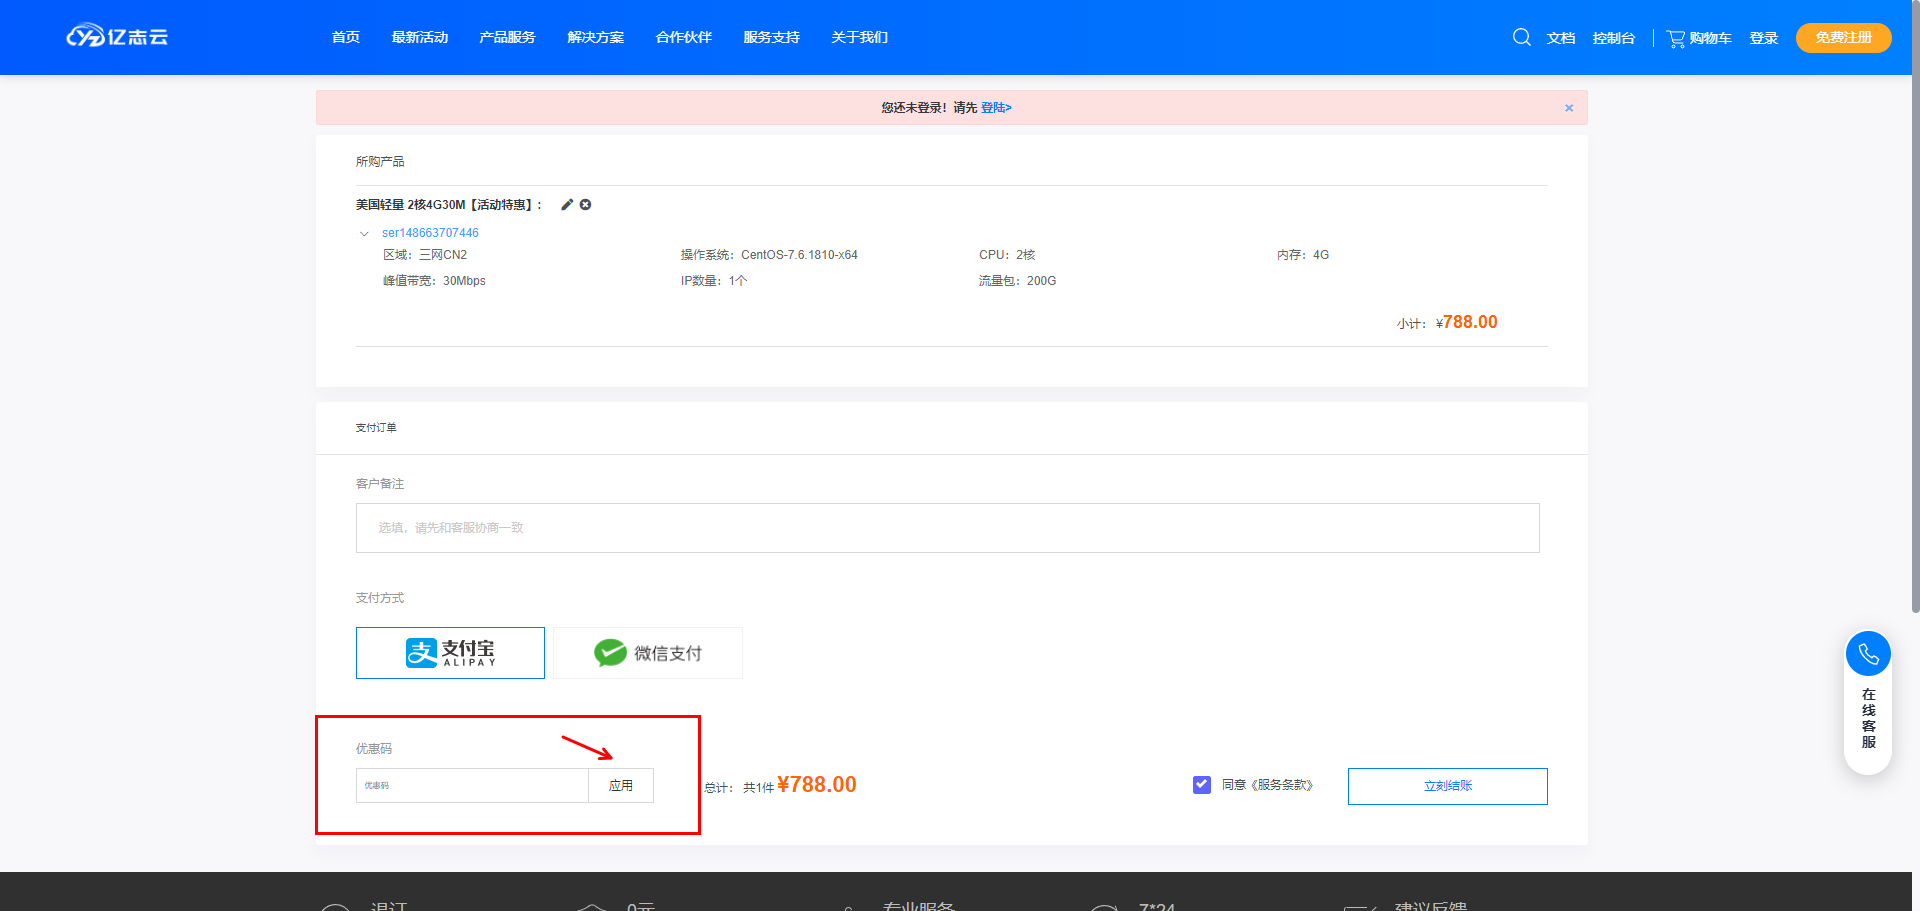1920x911 pixels.
Task: Go to 最新活动 menu item
Action: coord(420,38)
